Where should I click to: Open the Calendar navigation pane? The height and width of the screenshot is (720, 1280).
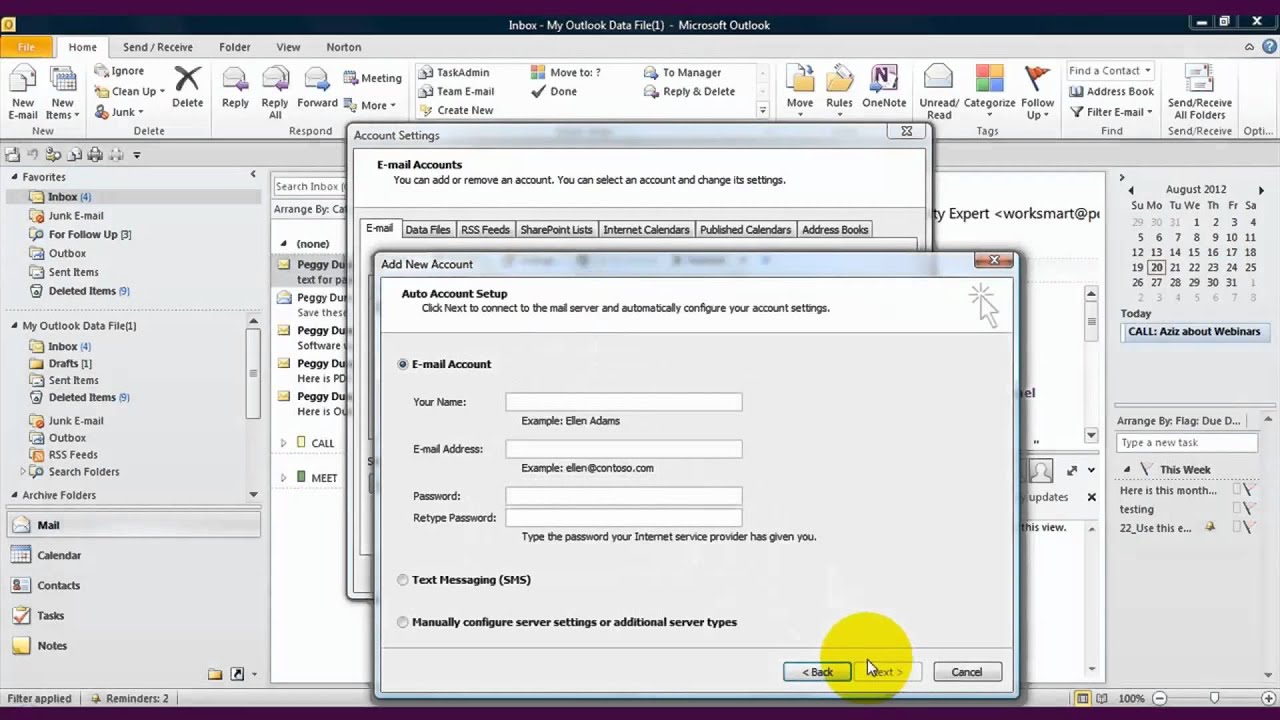pyautogui.click(x=133, y=555)
